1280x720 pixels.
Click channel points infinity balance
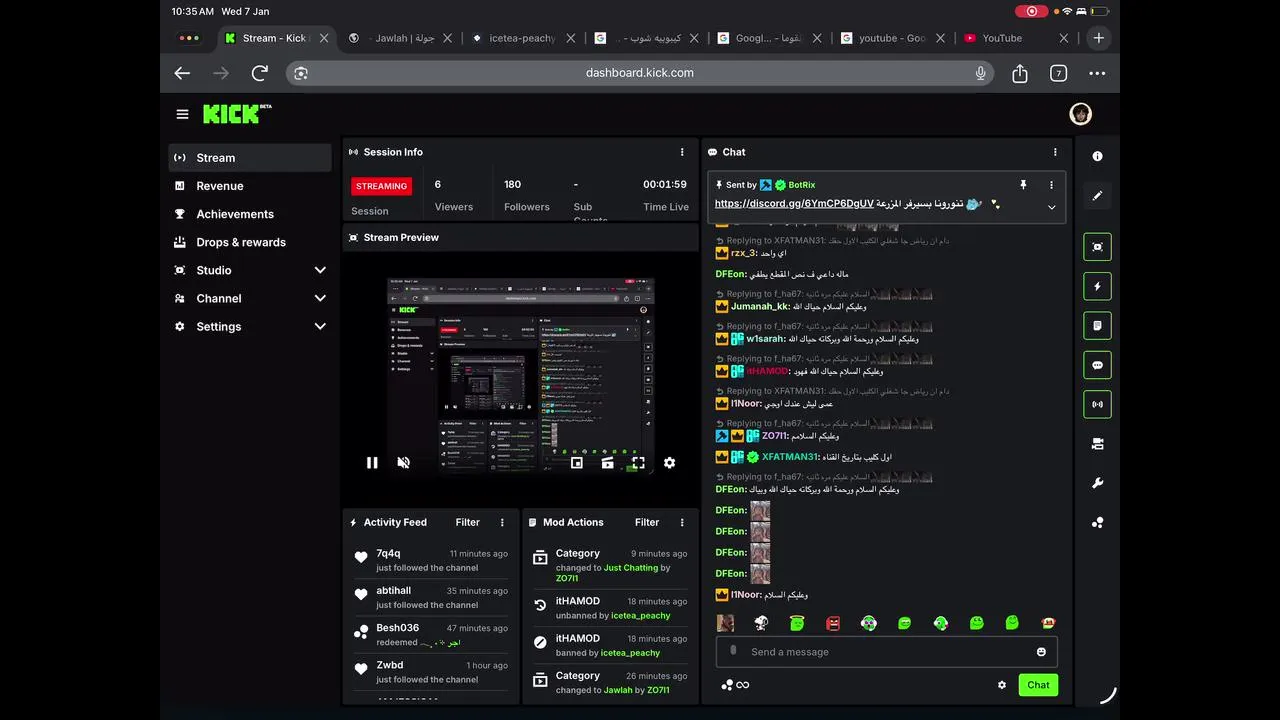tap(735, 685)
